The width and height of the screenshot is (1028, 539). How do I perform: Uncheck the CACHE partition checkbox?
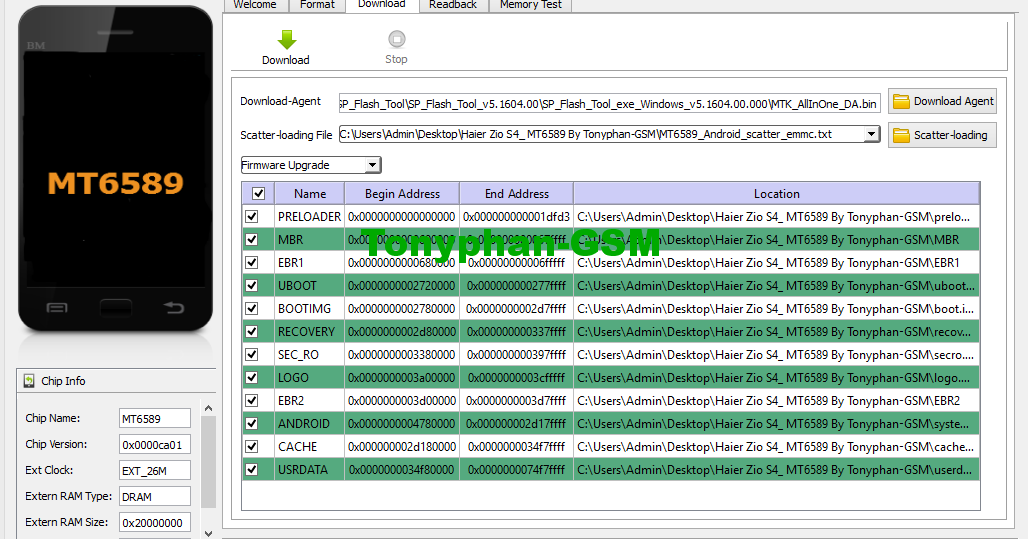click(252, 447)
